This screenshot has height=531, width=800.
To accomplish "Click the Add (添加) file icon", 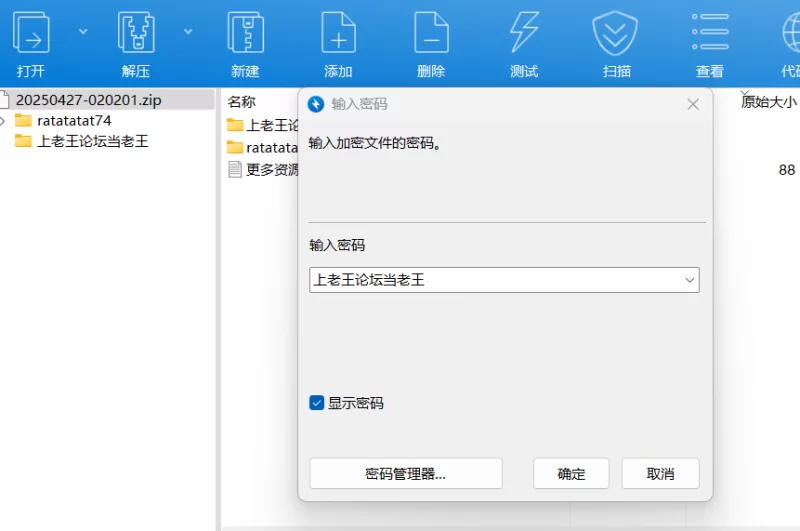I will [338, 33].
